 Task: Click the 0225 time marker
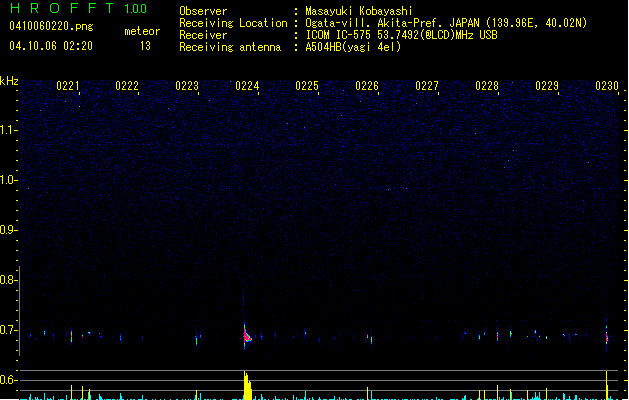coord(307,86)
